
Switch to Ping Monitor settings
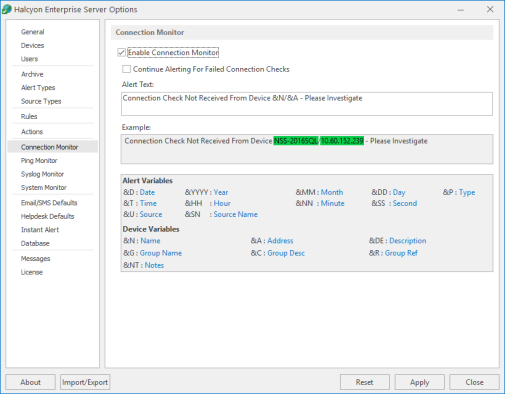point(39,161)
